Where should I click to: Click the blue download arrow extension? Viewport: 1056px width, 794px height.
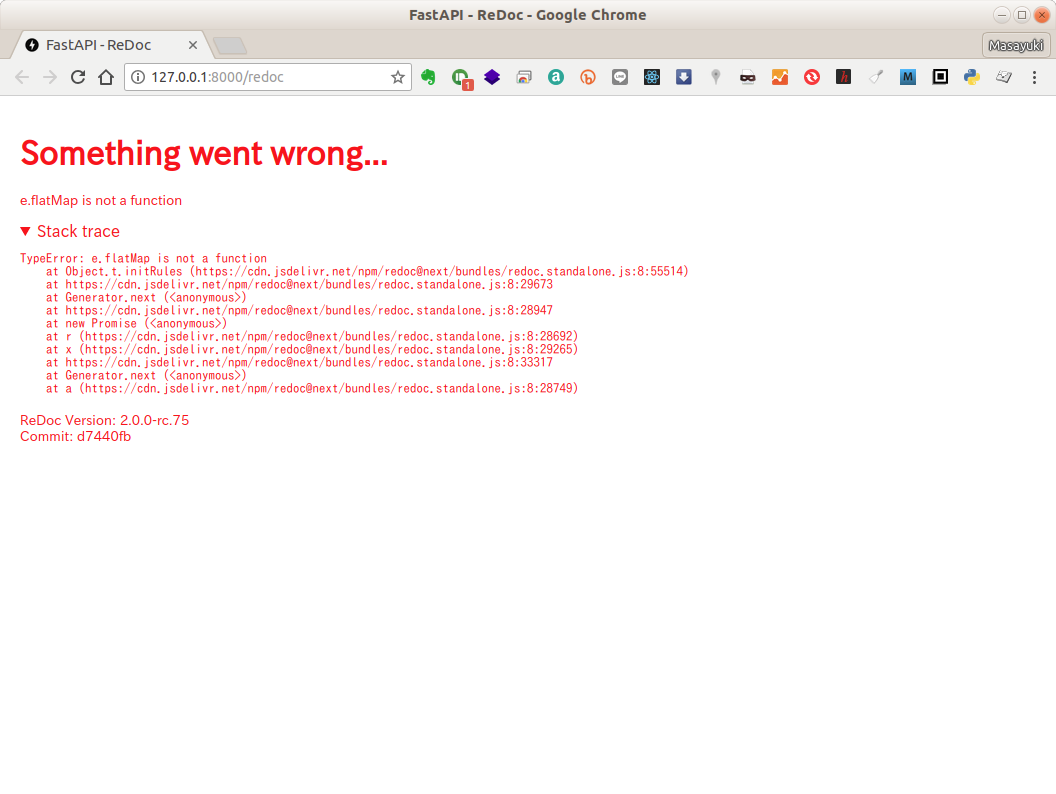coord(684,77)
